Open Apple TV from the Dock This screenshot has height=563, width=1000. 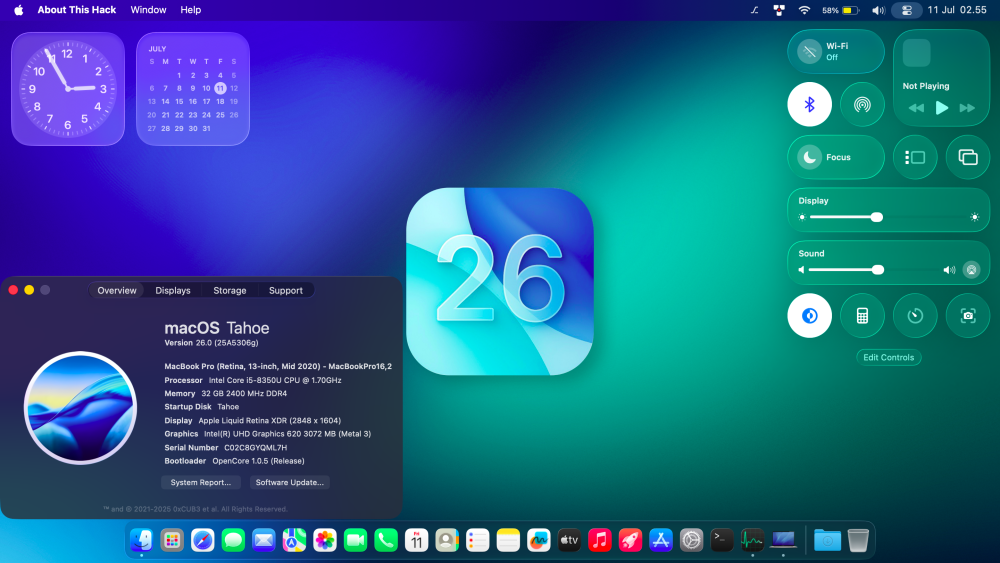tap(569, 540)
